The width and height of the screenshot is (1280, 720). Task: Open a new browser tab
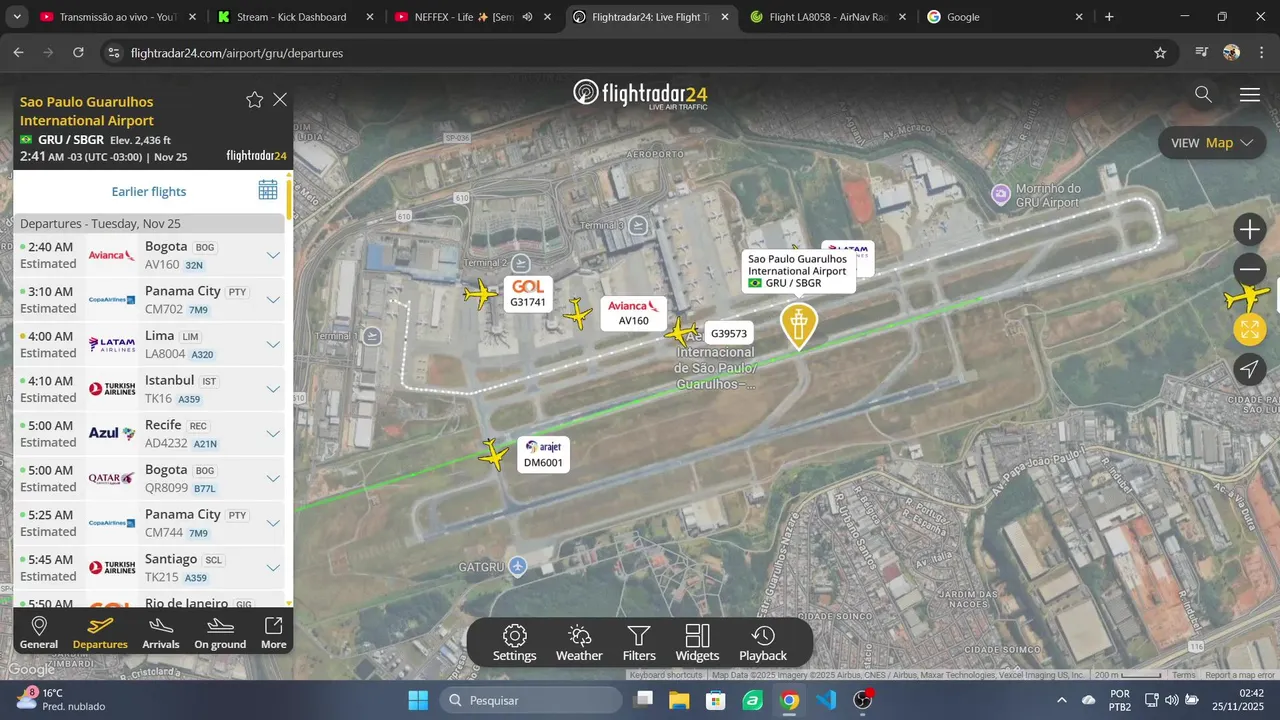point(1109,17)
